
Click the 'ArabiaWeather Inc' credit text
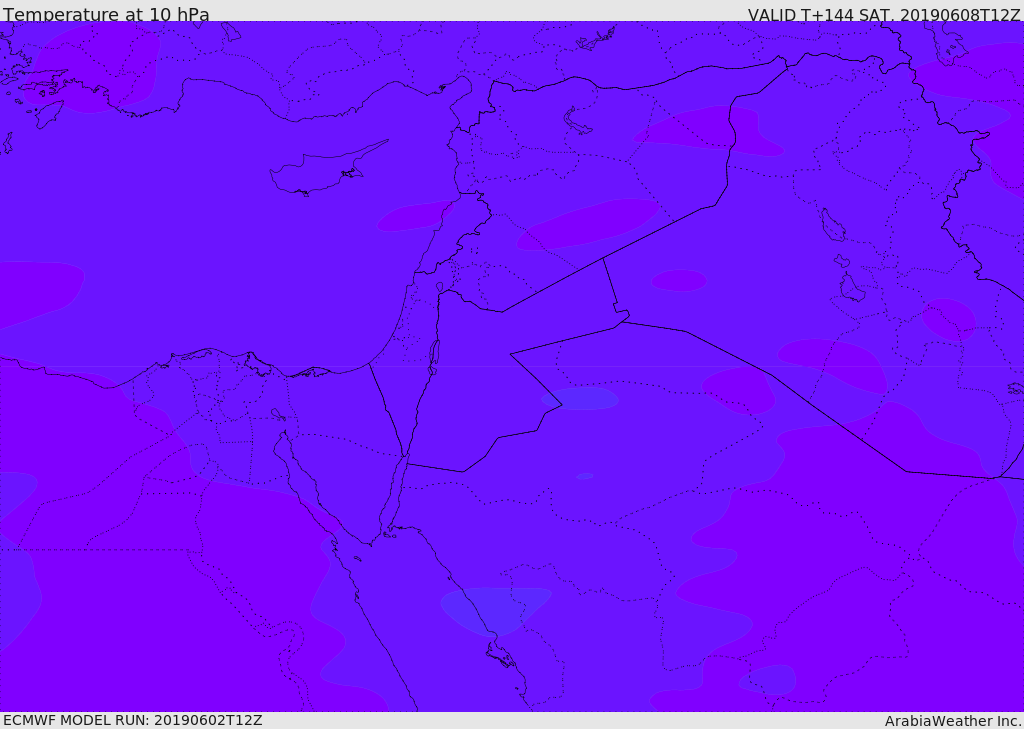point(953,721)
